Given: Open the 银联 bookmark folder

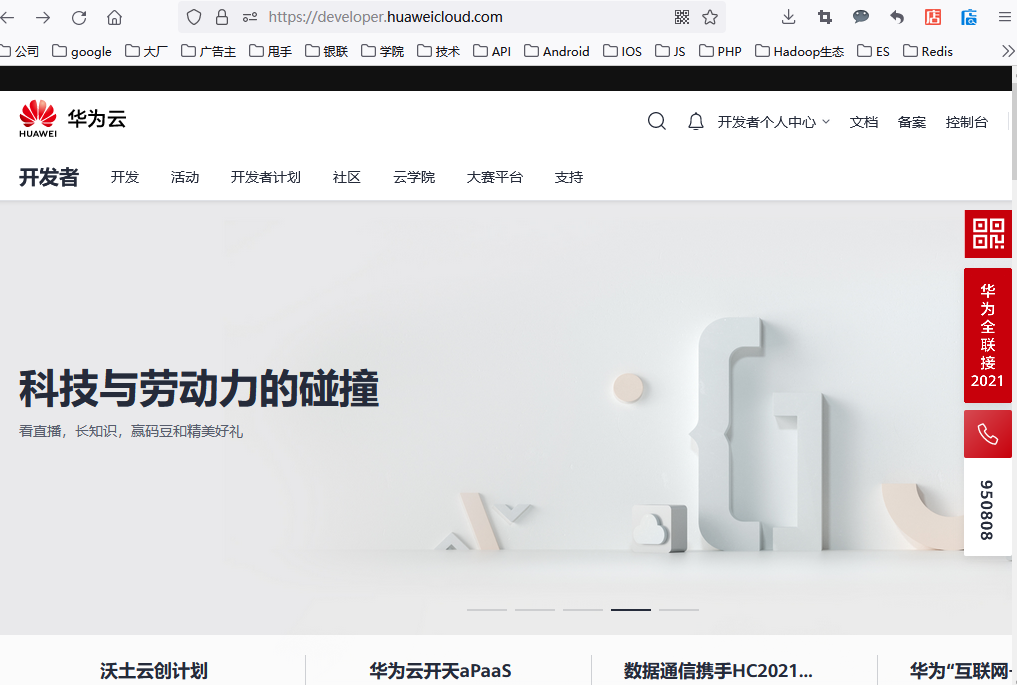Looking at the screenshot, I should click(x=326, y=51).
